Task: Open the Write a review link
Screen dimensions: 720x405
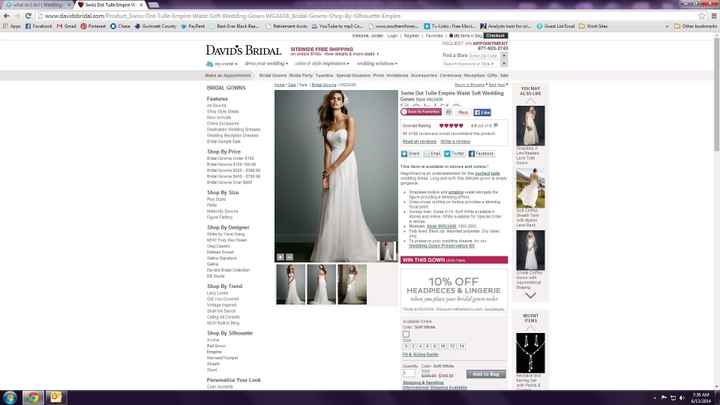Action: 455,141
